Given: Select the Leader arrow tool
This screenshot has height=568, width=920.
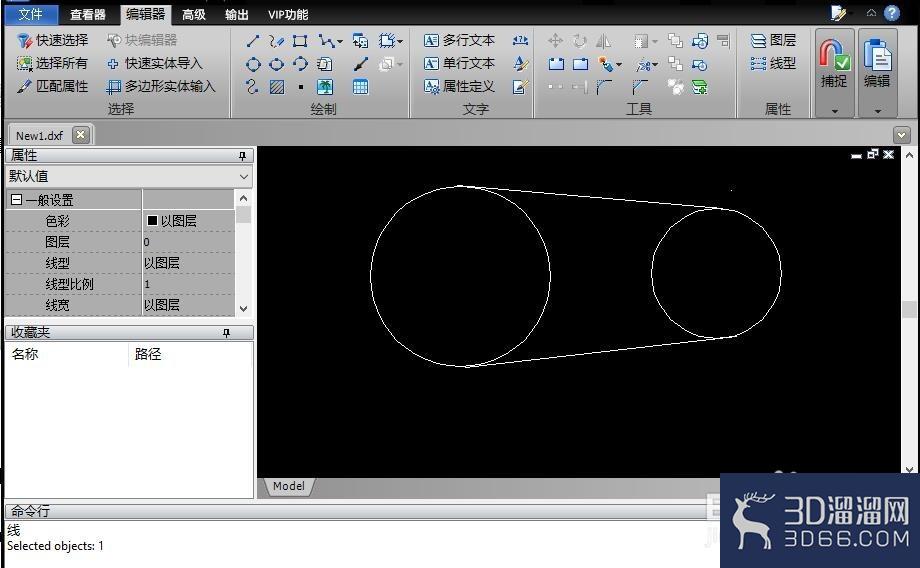Looking at the screenshot, I should (361, 64).
